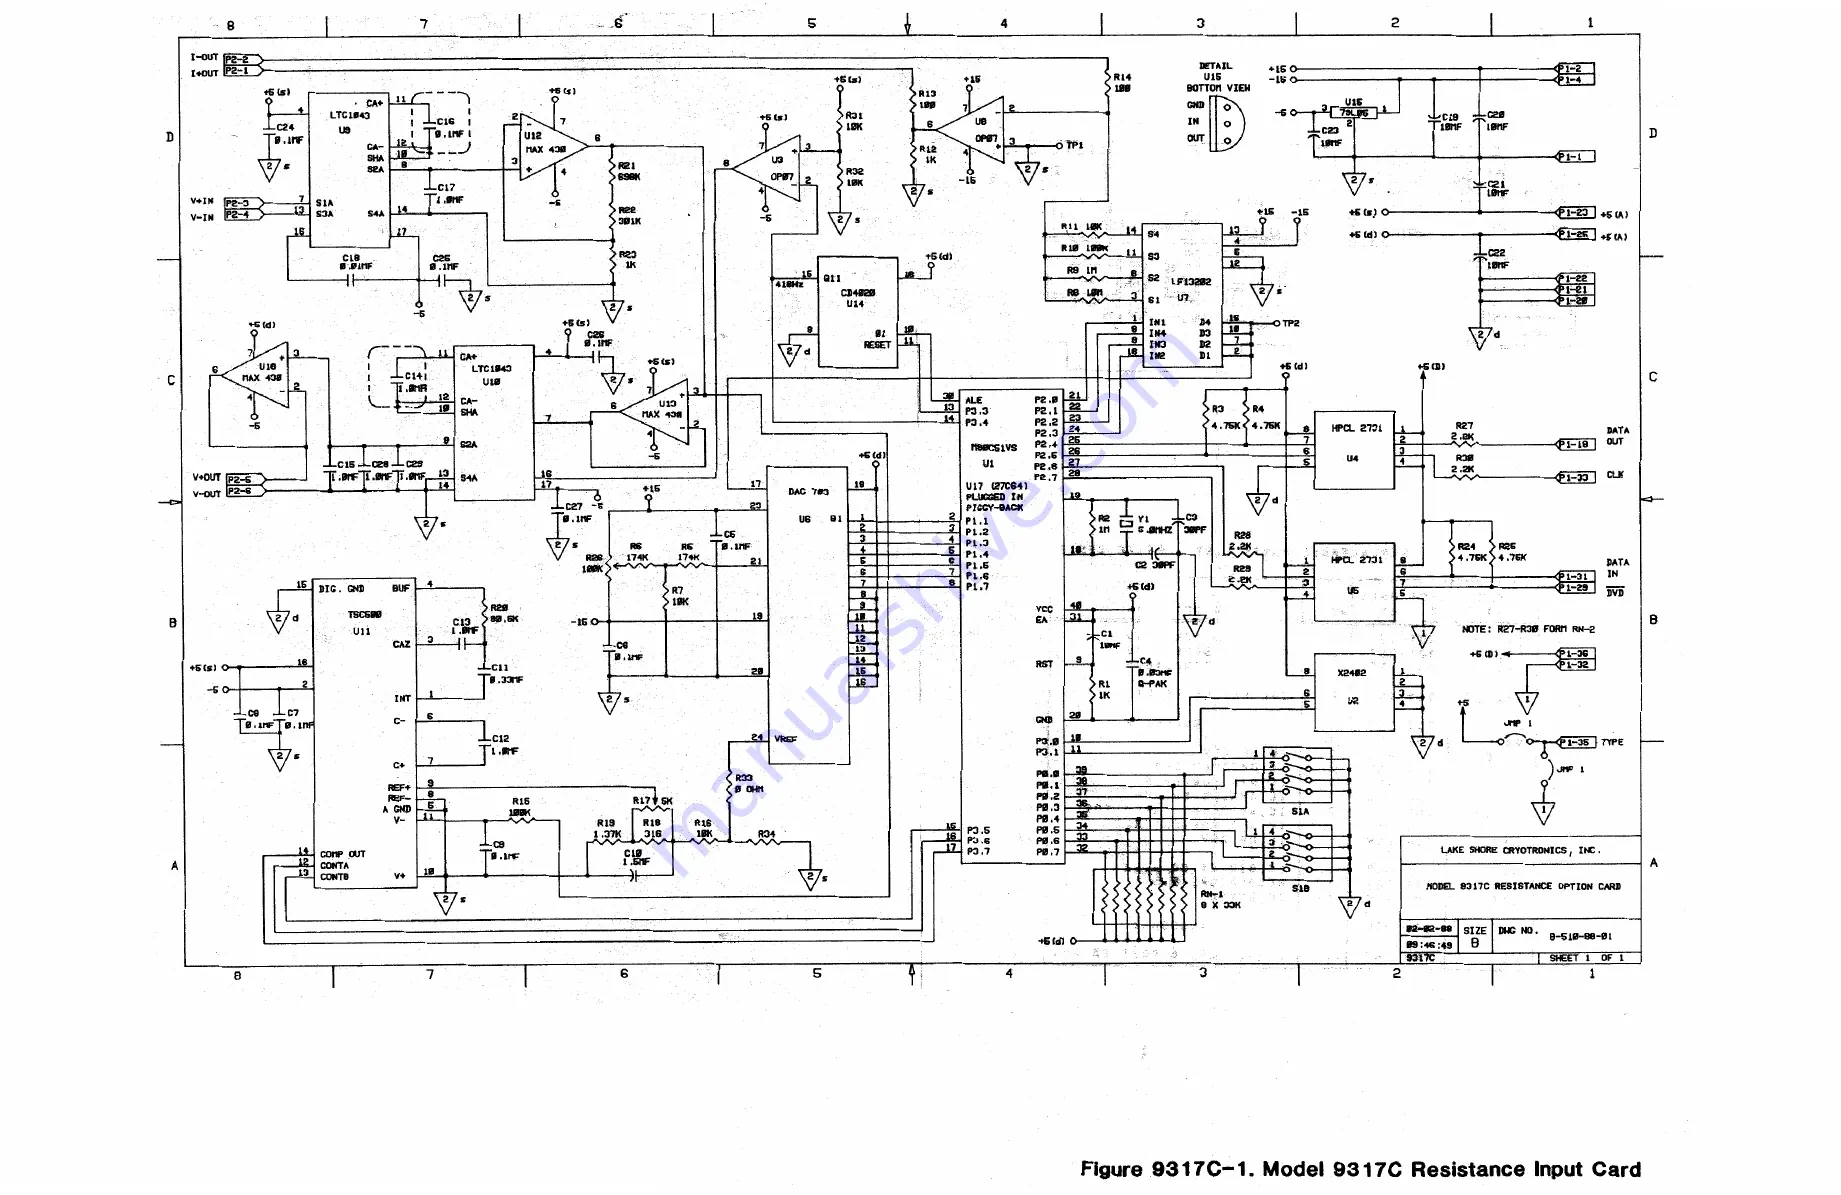
Task: Click "LAKE SHORE CRYOTRONICS, INC." title text
Action: click(x=1520, y=850)
